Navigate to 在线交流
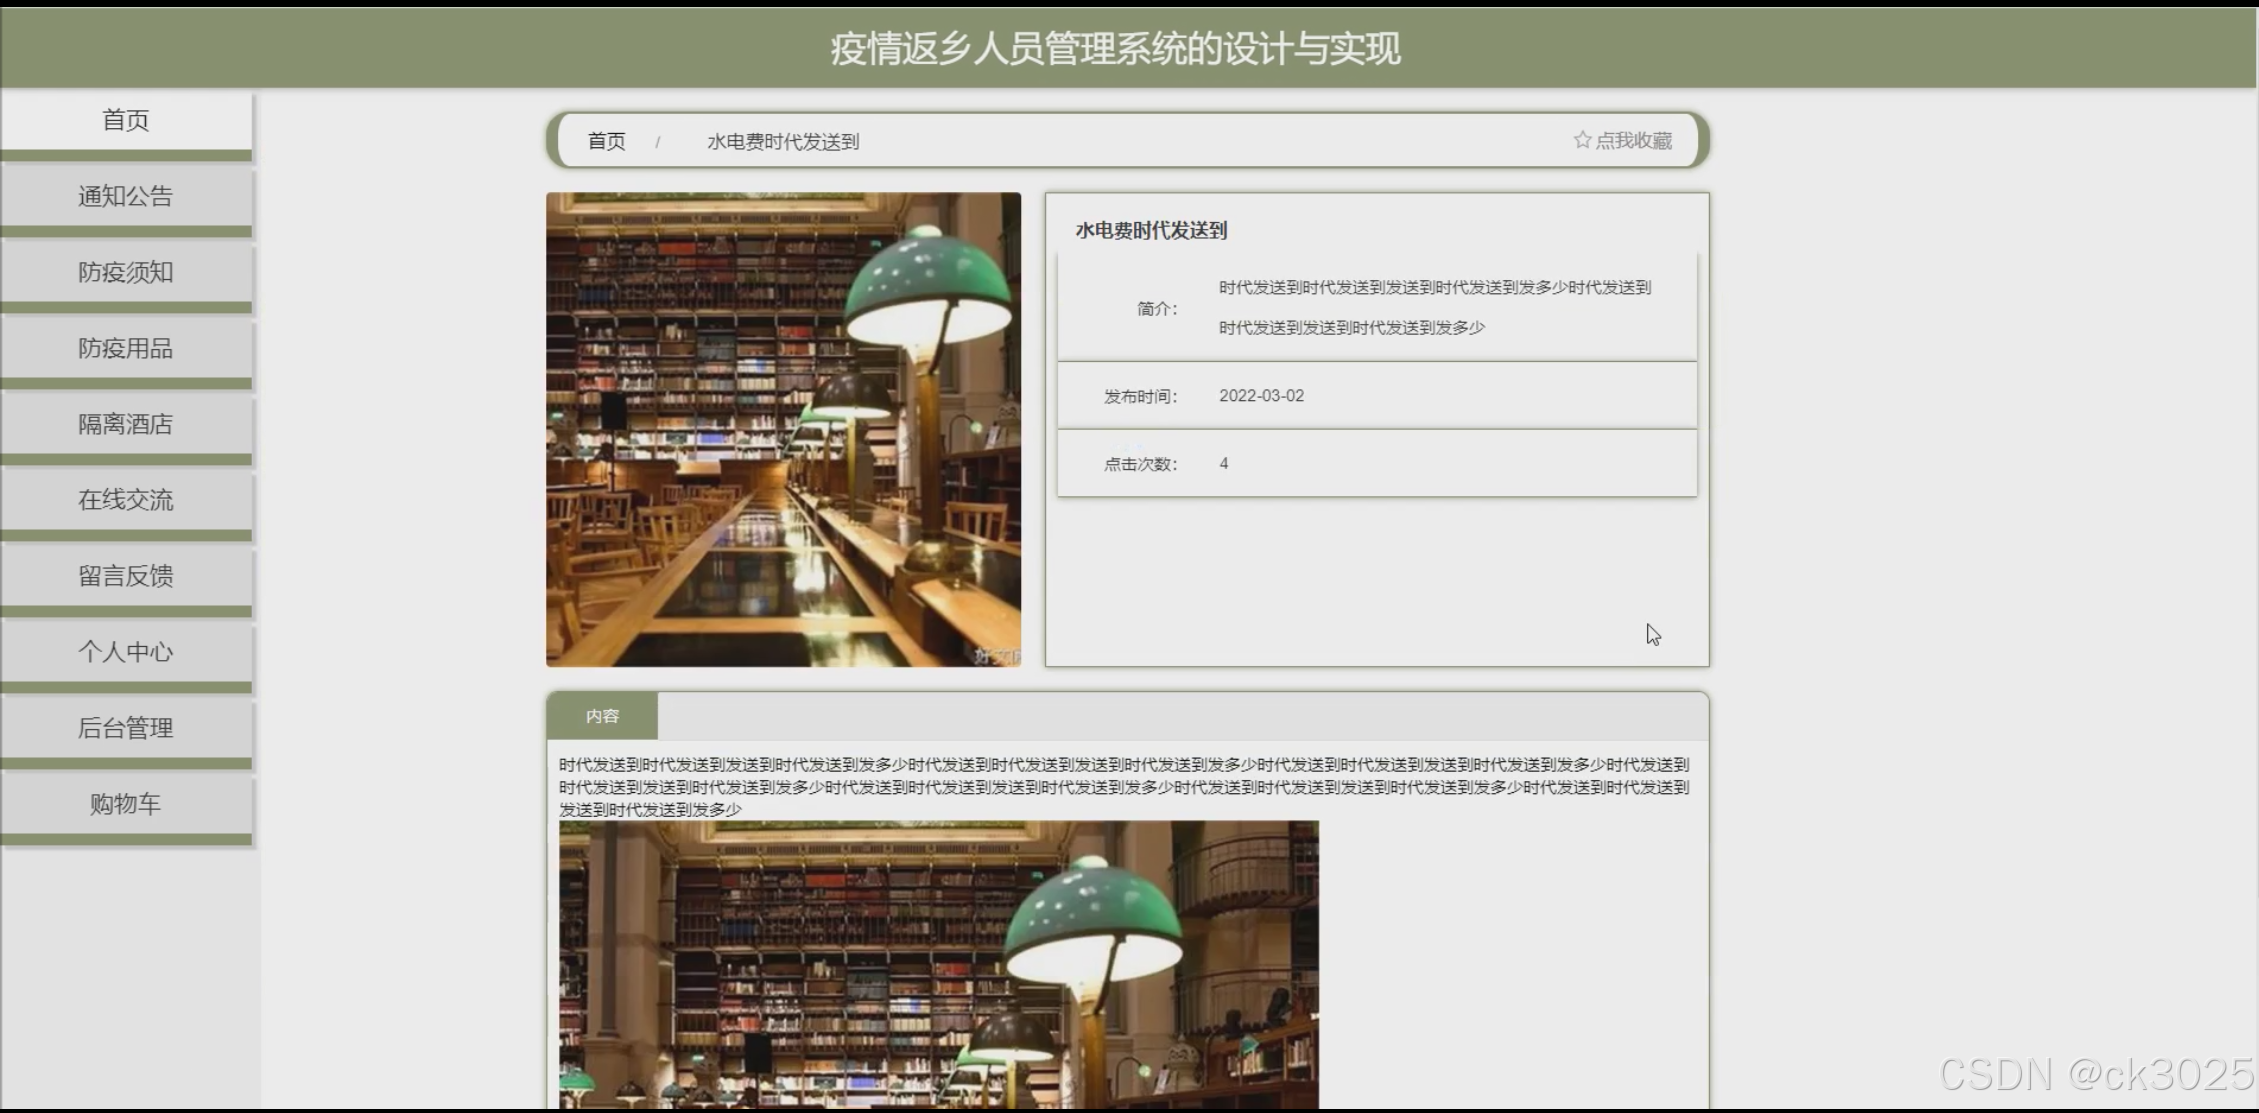Screen dimensions: 2259x1113 pyautogui.click(x=126, y=500)
